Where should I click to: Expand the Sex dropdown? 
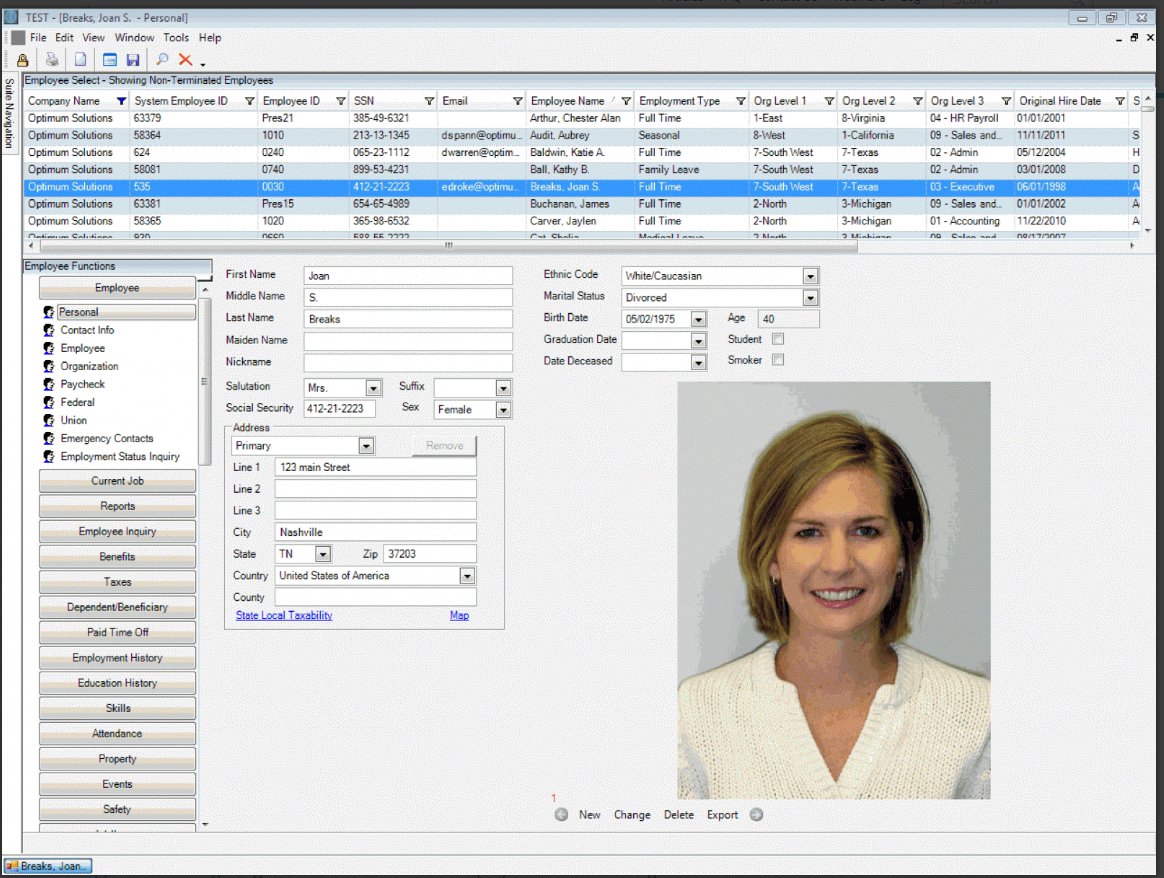[x=503, y=410]
